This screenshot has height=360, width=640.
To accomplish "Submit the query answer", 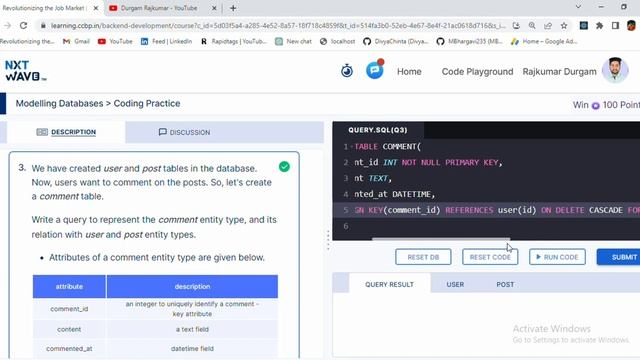I will pos(619,257).
